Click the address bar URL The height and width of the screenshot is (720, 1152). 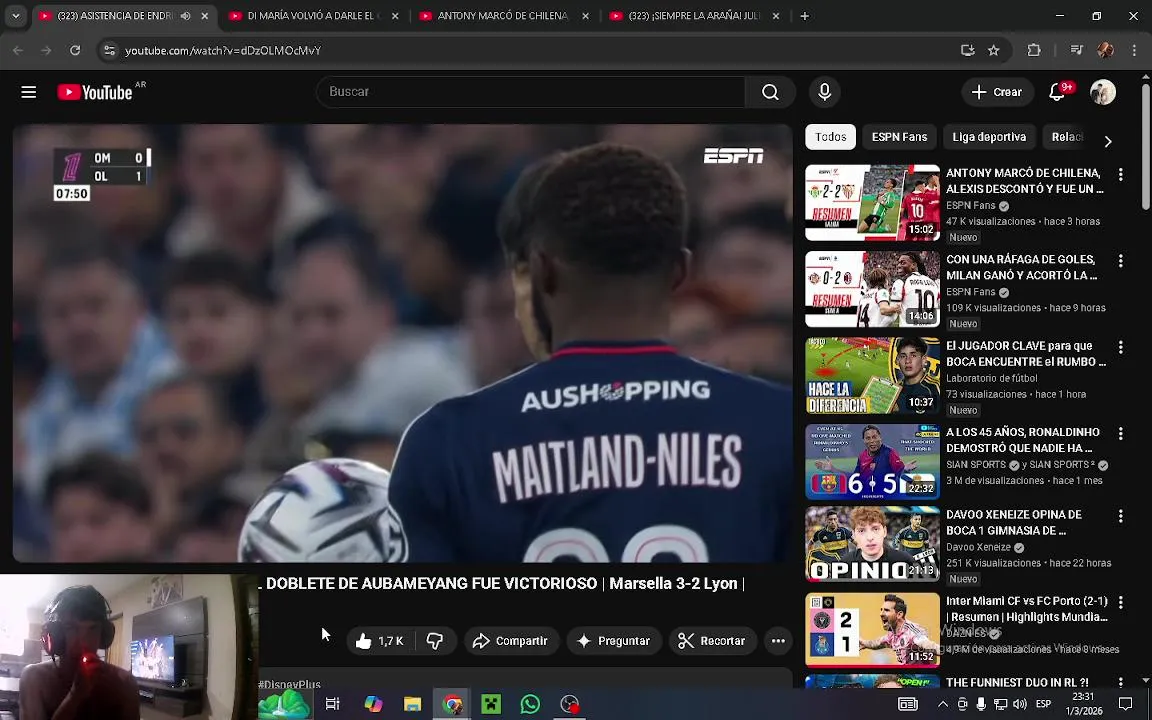click(x=223, y=51)
